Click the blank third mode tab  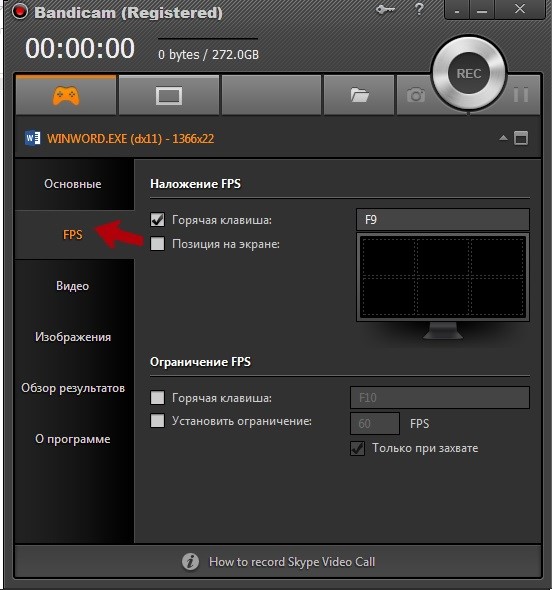[272, 94]
